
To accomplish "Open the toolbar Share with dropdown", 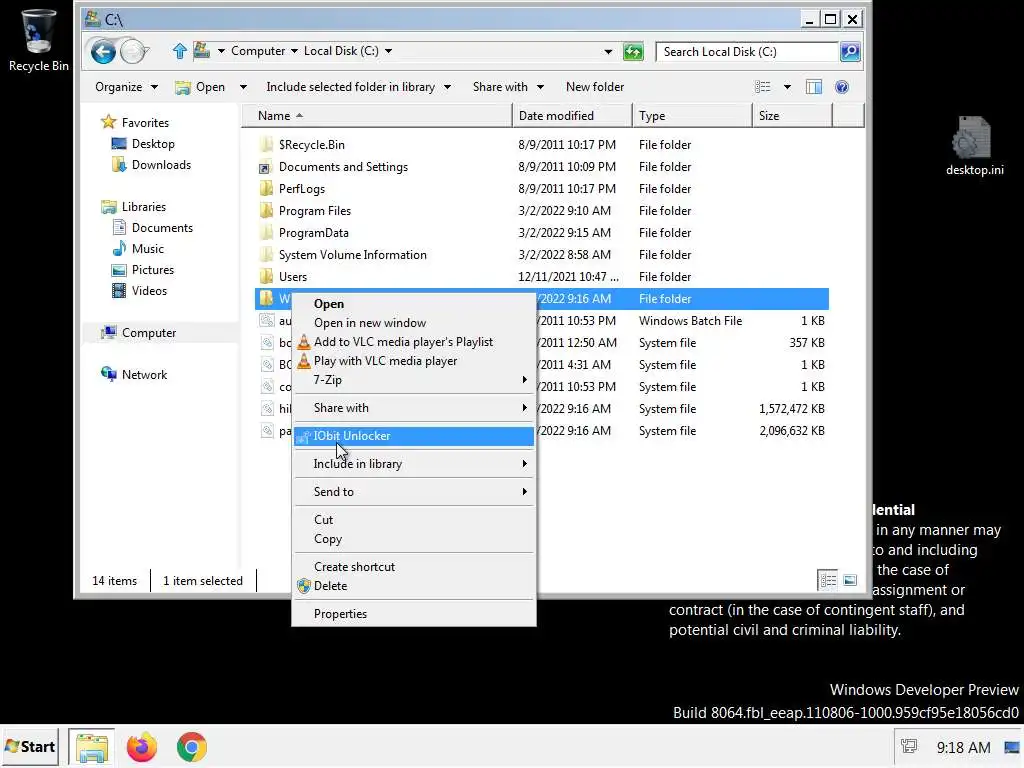I will point(508,87).
